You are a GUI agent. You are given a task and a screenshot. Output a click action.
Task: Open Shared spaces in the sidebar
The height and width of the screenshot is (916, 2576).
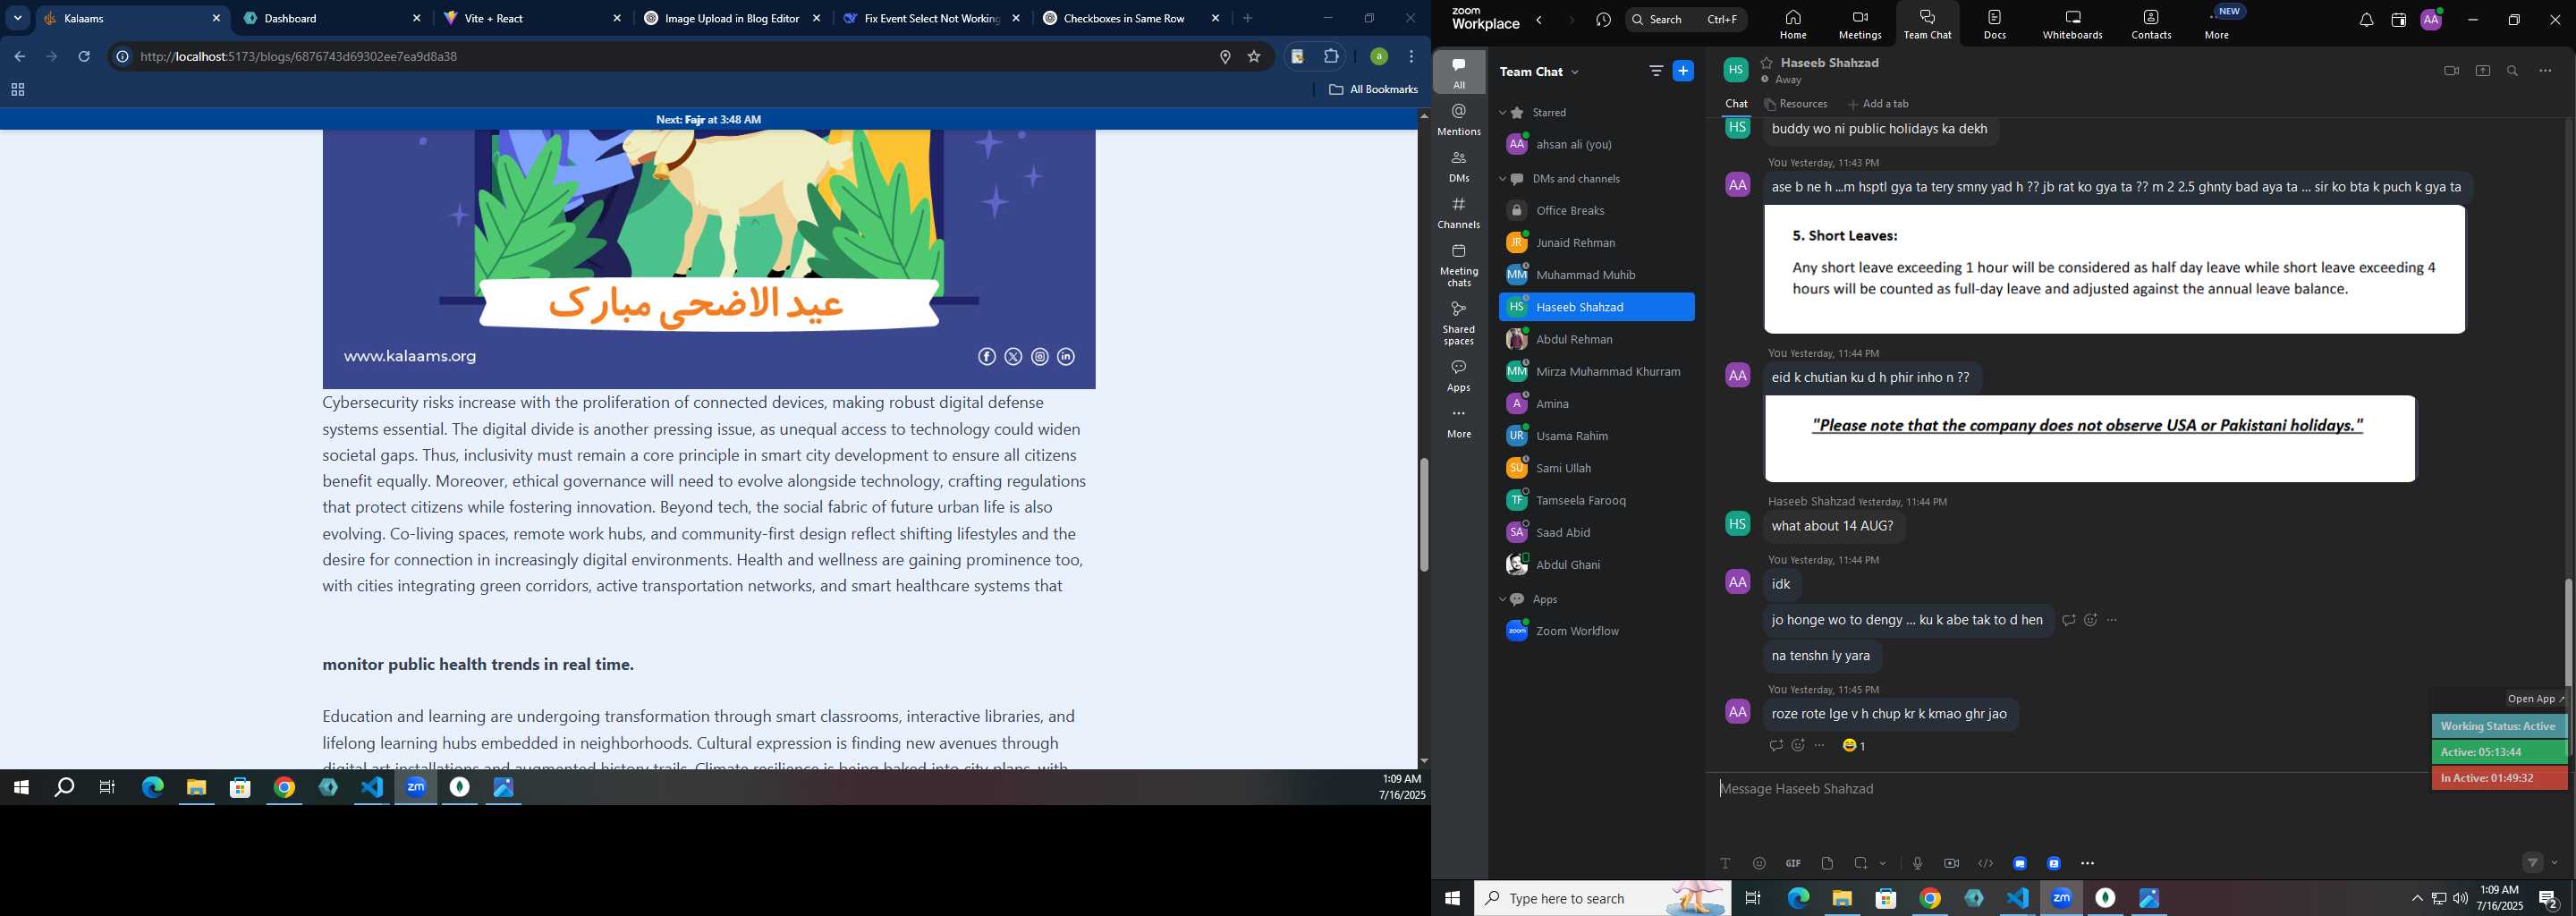(x=1459, y=324)
